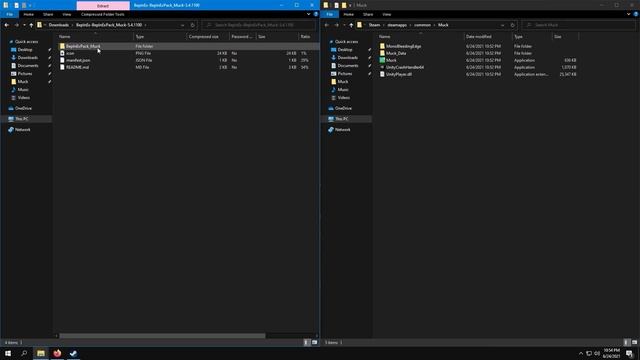Open File menu in zip window

click(9, 14)
